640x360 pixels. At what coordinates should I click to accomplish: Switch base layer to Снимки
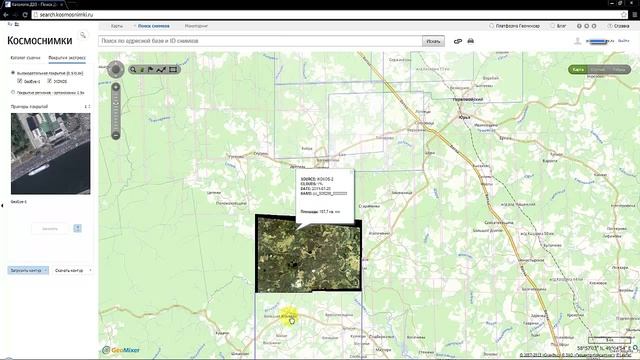(x=598, y=69)
